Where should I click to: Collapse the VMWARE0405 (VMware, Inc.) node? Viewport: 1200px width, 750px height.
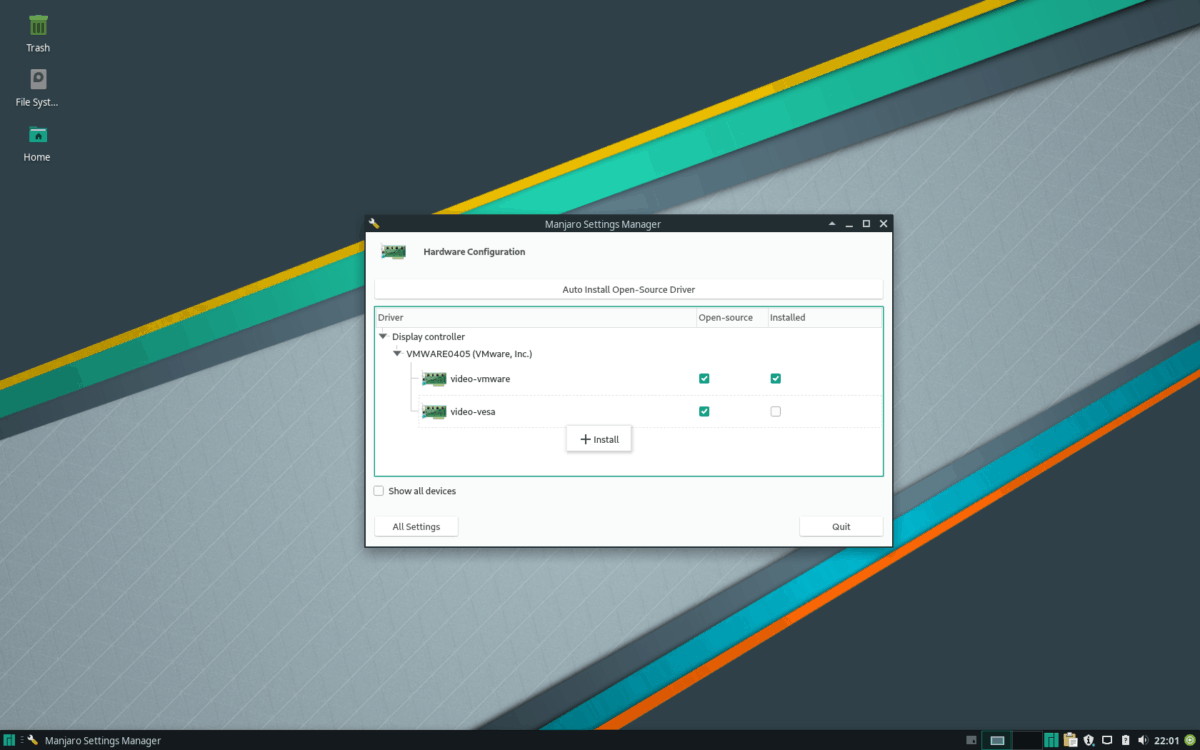(x=397, y=353)
